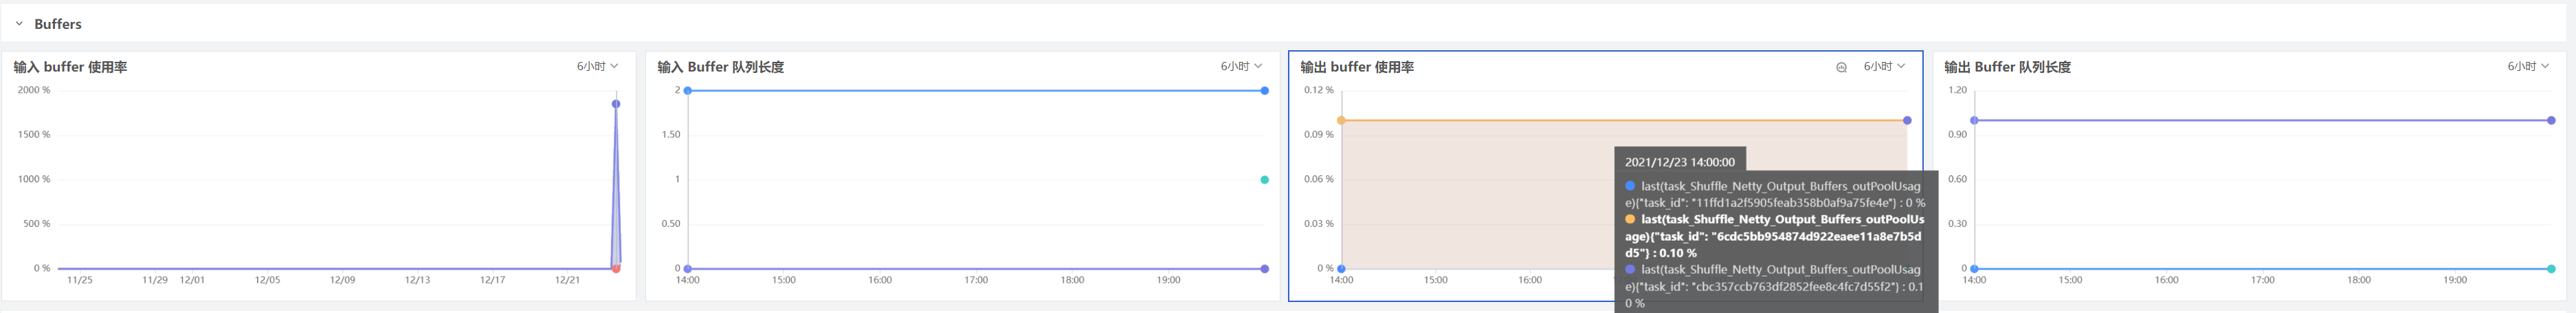Click the red point at bottom of 输入 buffer 使用率 spike
Viewport: 2576px width, 313px height.
(616, 268)
